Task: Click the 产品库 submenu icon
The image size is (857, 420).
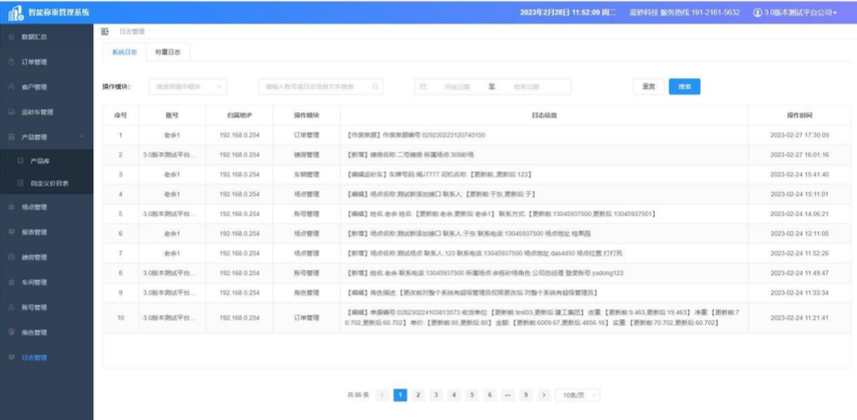Action: click(x=21, y=161)
